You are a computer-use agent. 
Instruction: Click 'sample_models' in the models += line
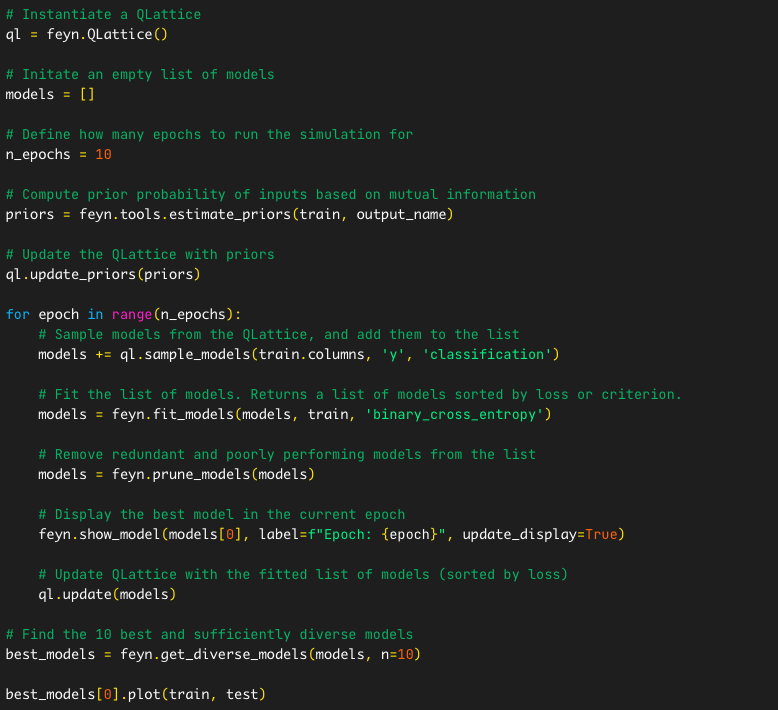pos(197,354)
